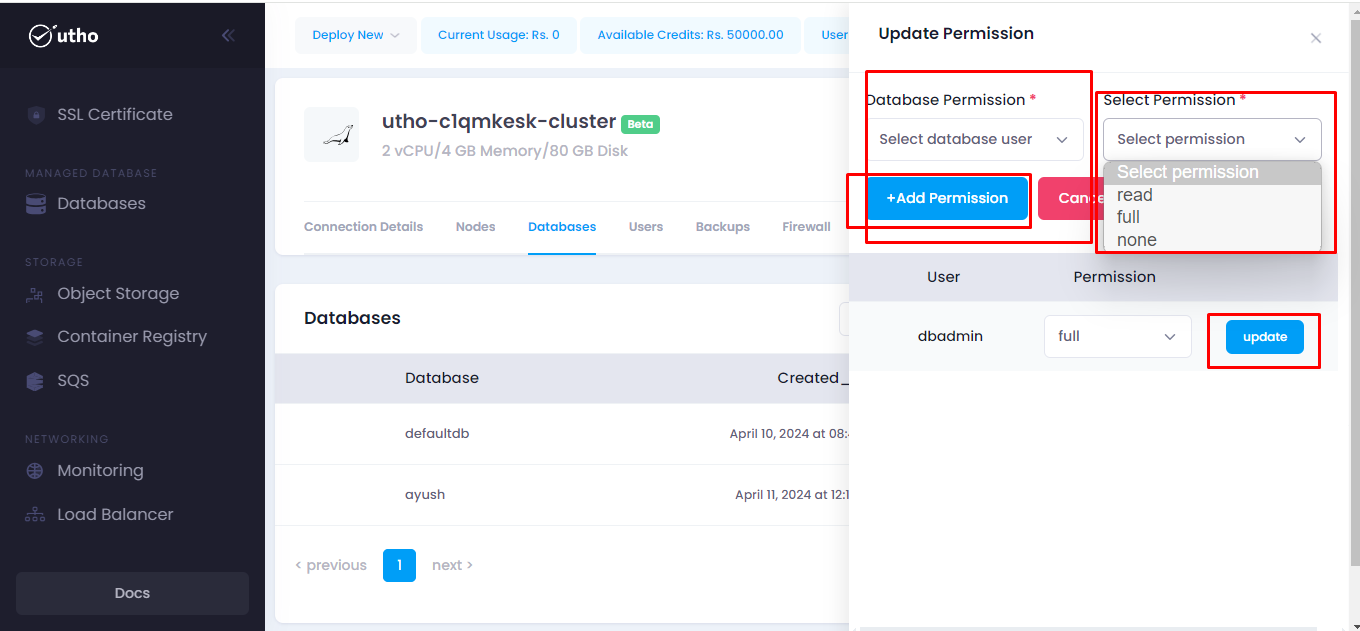Collapse the sidebar with double-chevron icon
This screenshot has height=631, width=1360.
(x=228, y=36)
